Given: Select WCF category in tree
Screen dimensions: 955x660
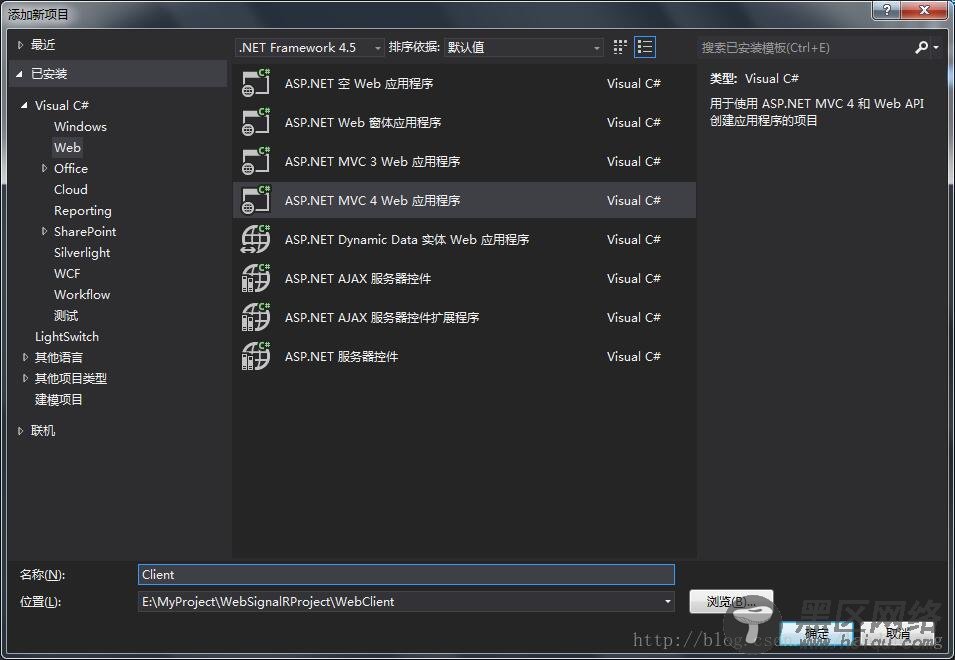Looking at the screenshot, I should point(67,273).
